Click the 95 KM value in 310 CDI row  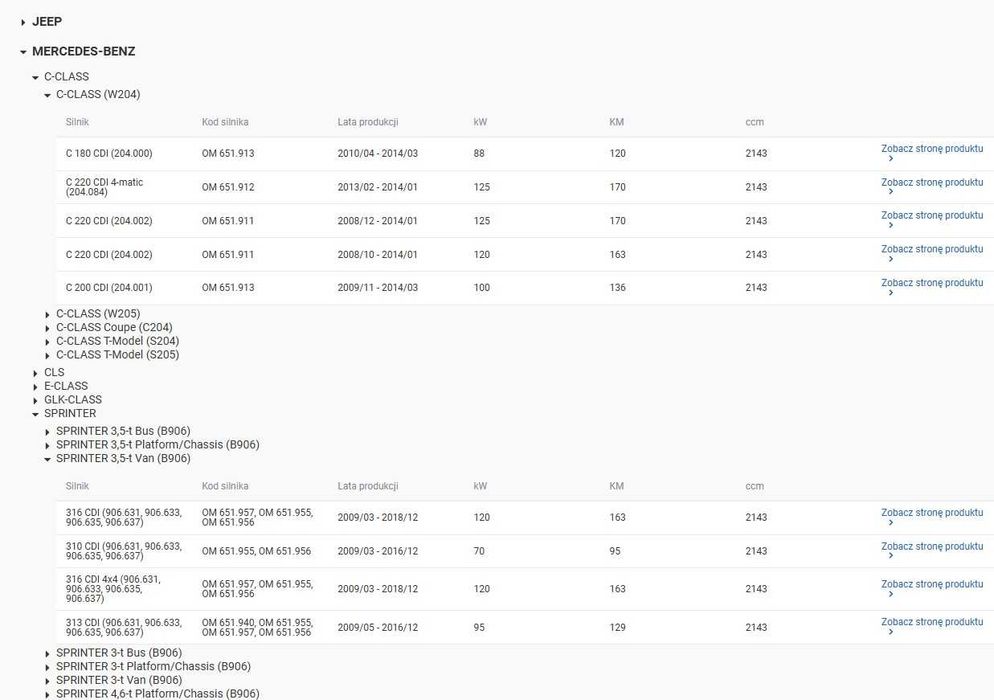click(x=615, y=552)
